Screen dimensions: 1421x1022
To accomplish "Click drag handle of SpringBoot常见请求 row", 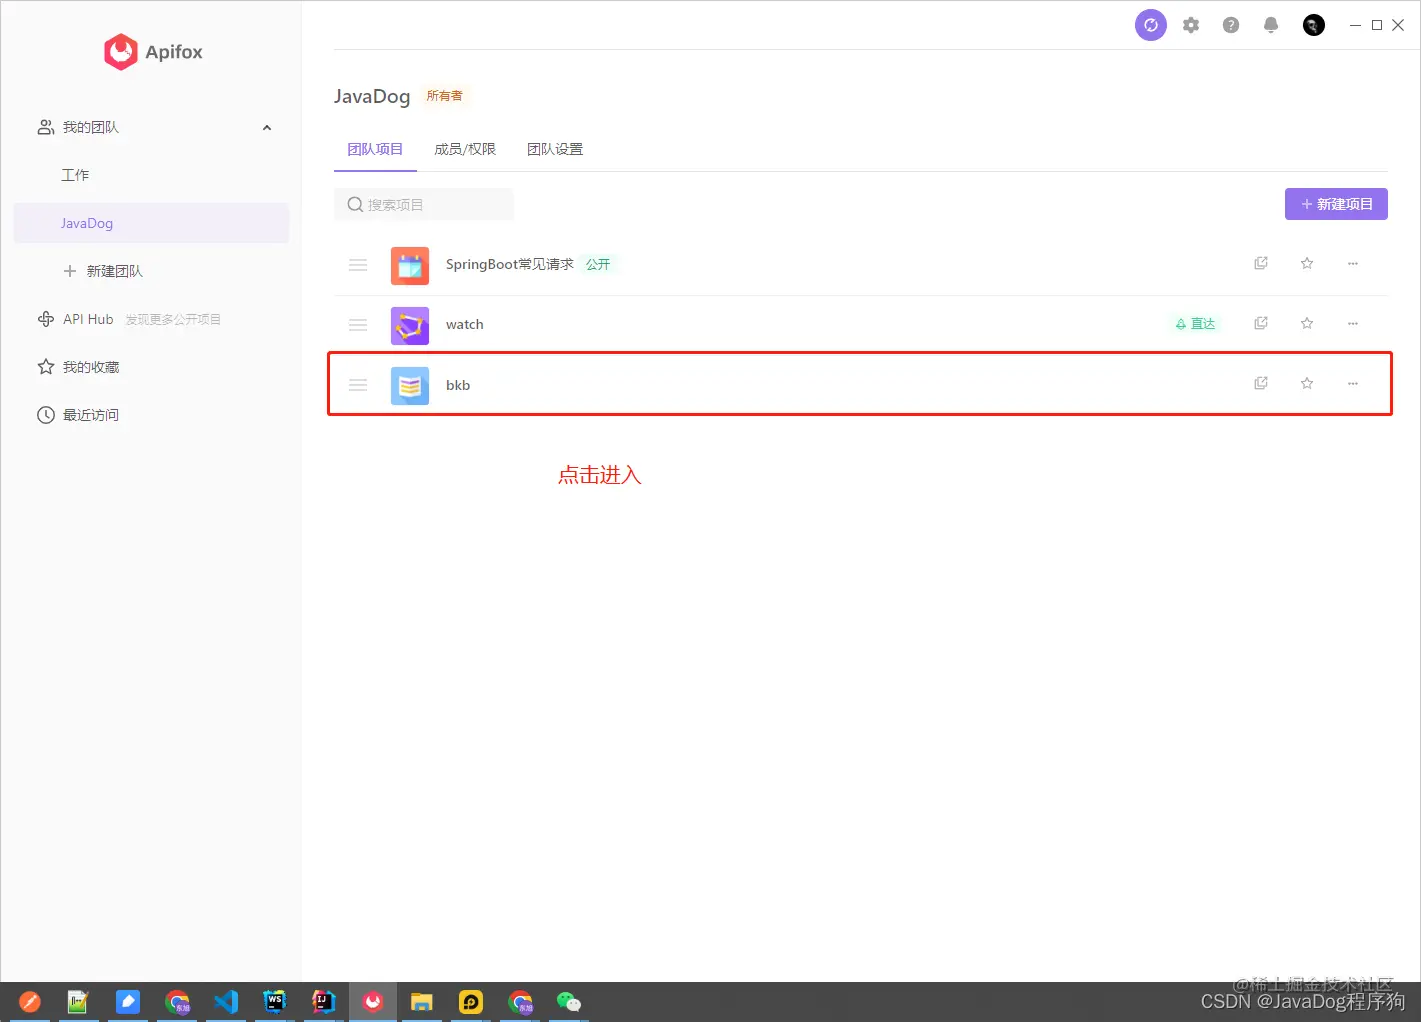I will tap(358, 265).
